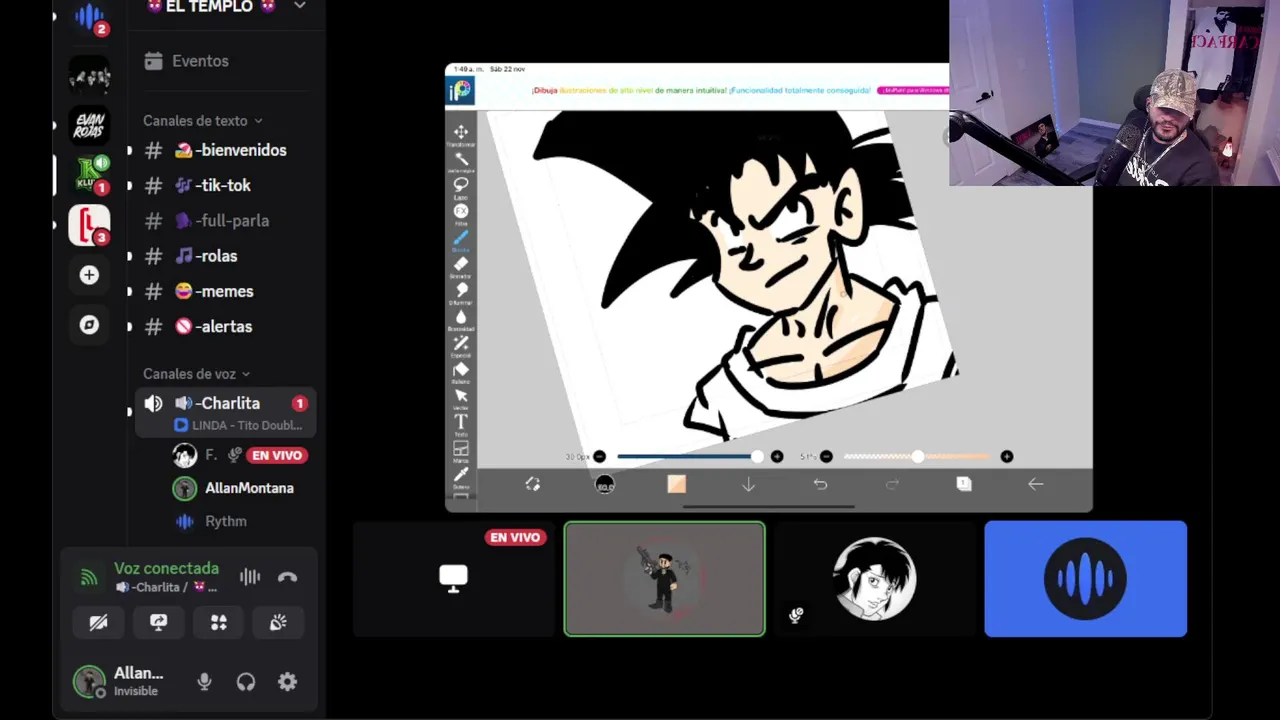Select the magic wand tool
The width and height of the screenshot is (1280, 720).
click(x=461, y=160)
